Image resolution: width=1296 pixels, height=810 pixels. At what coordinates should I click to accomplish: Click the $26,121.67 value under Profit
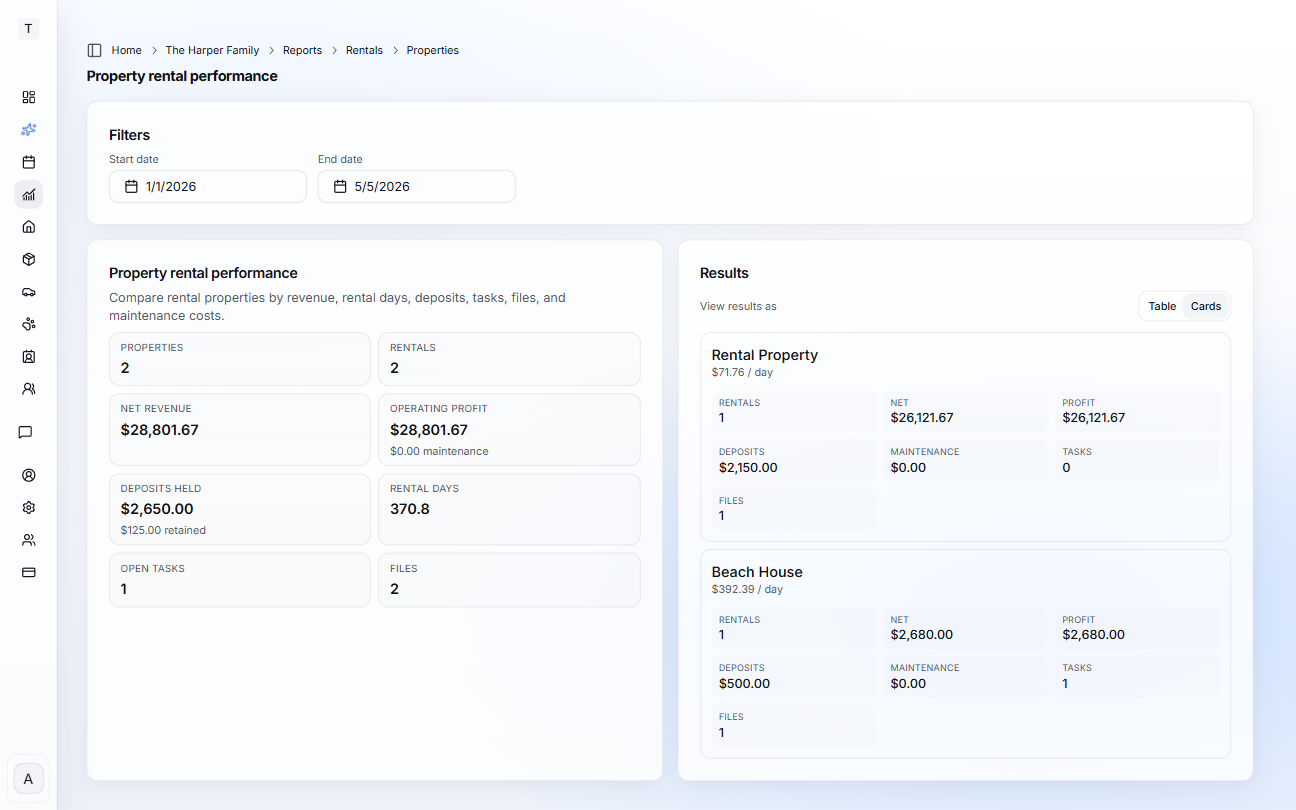coord(1094,418)
